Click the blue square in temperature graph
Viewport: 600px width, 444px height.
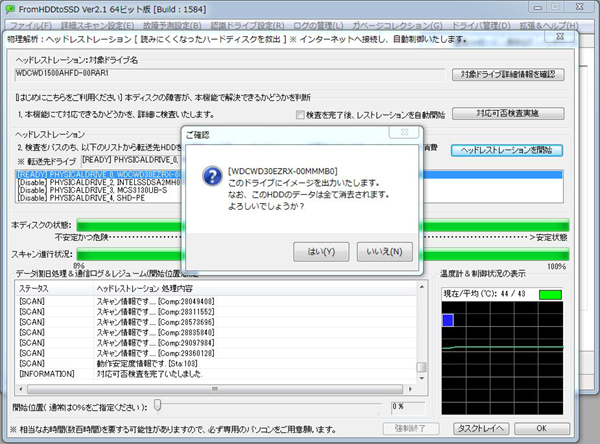coord(448,320)
